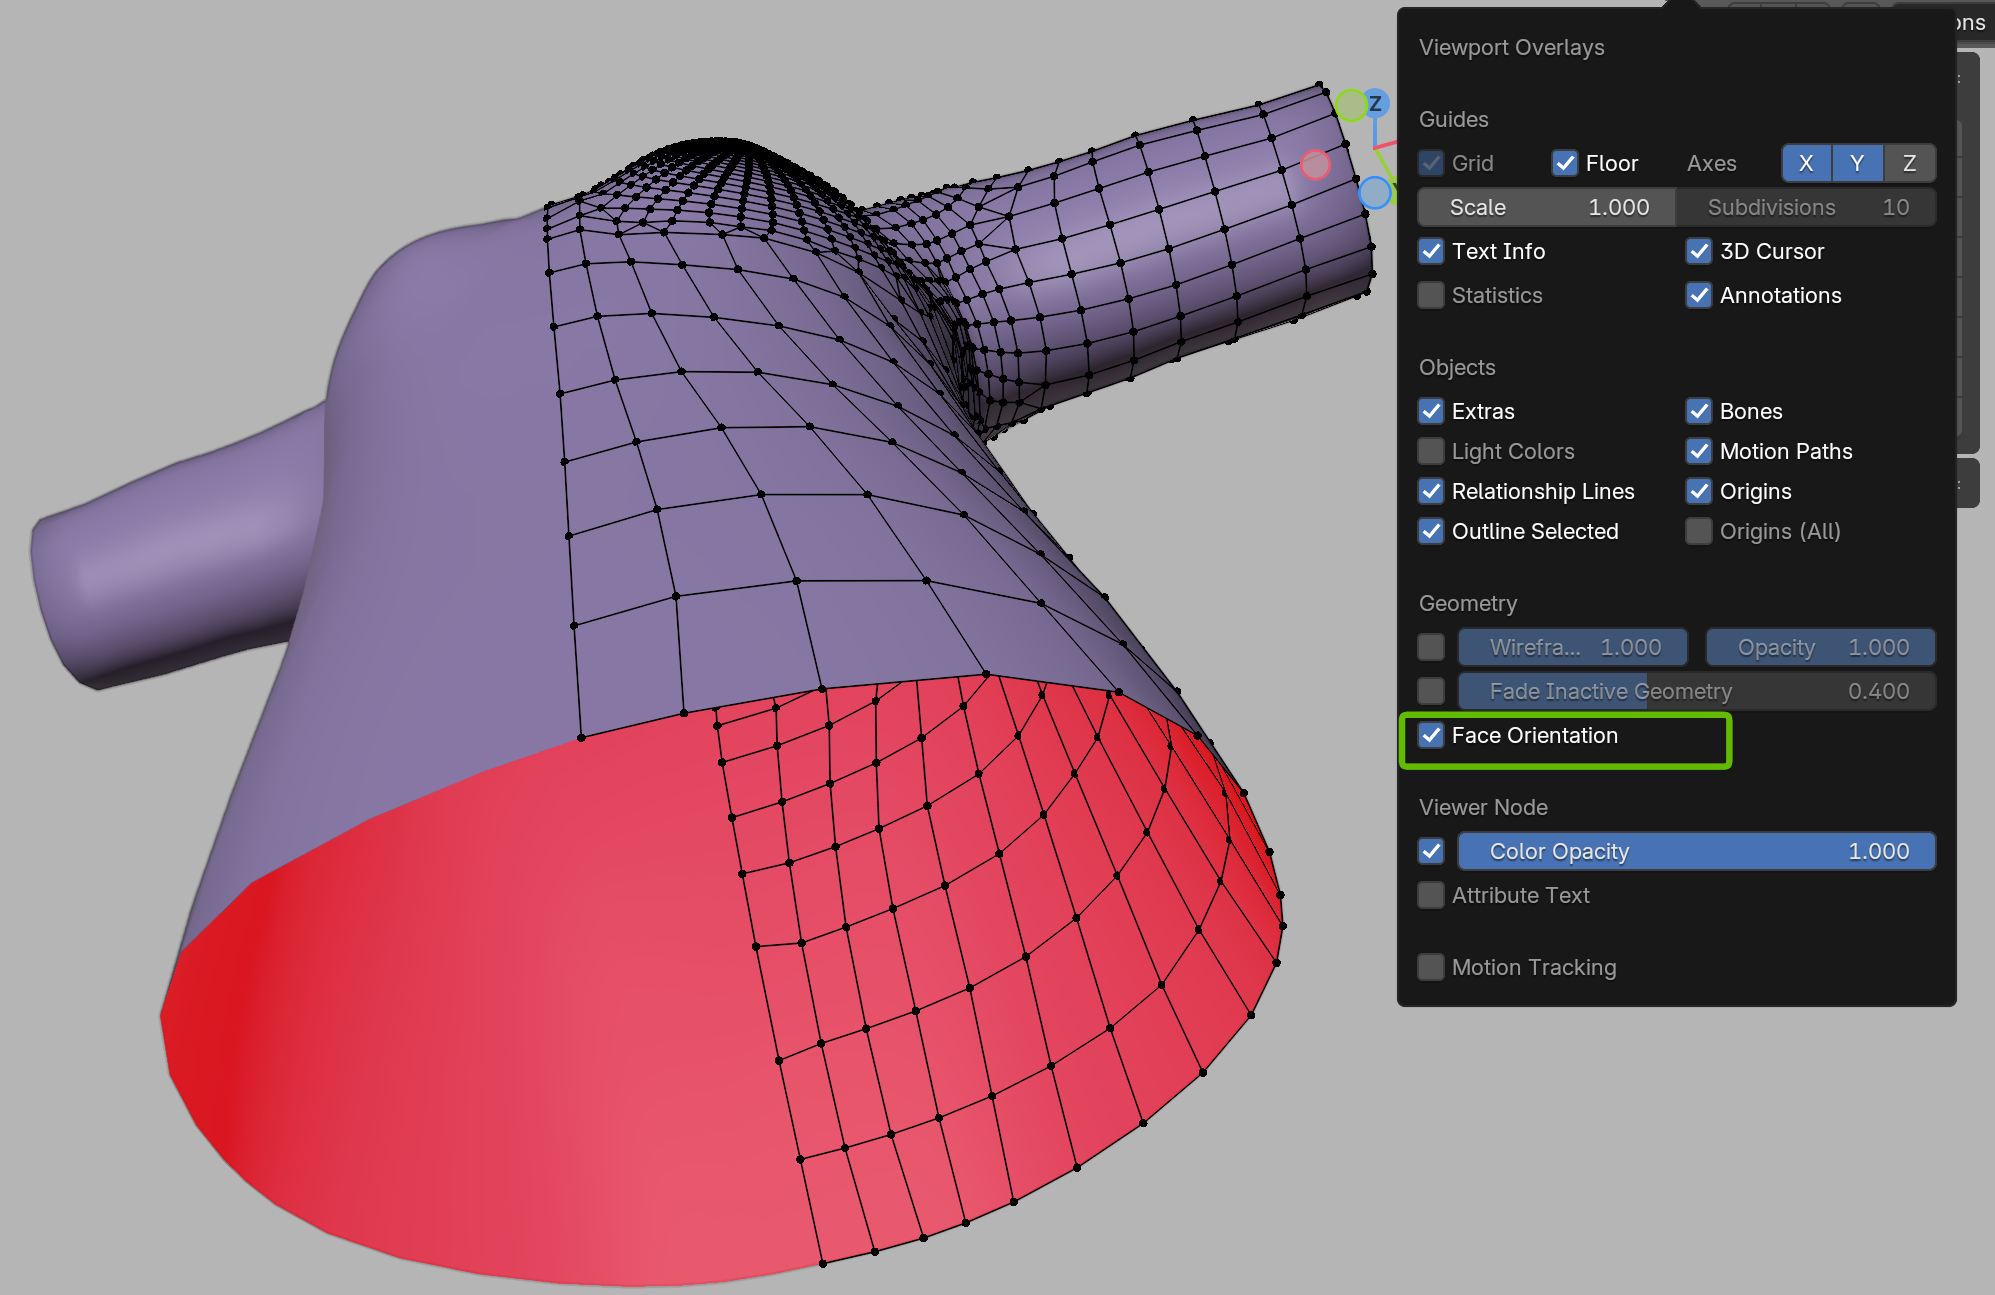The width and height of the screenshot is (1995, 1295).
Task: Click the unlabeled blue negative Z gizmo circle
Action: (1375, 192)
